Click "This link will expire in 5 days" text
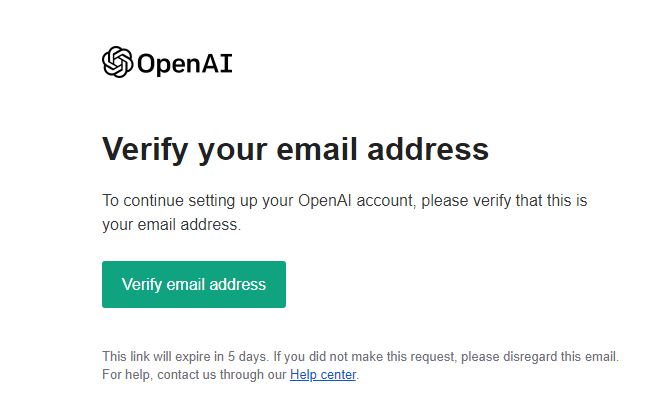 tap(183, 356)
